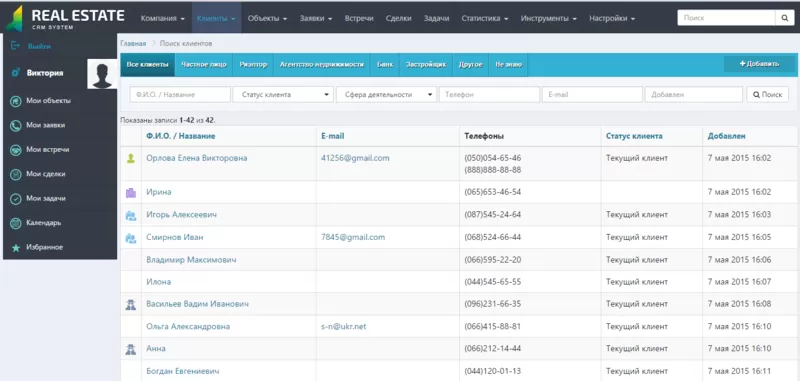800x381 pixels.
Task: Expand the Инструменты menu
Action: (548, 18)
